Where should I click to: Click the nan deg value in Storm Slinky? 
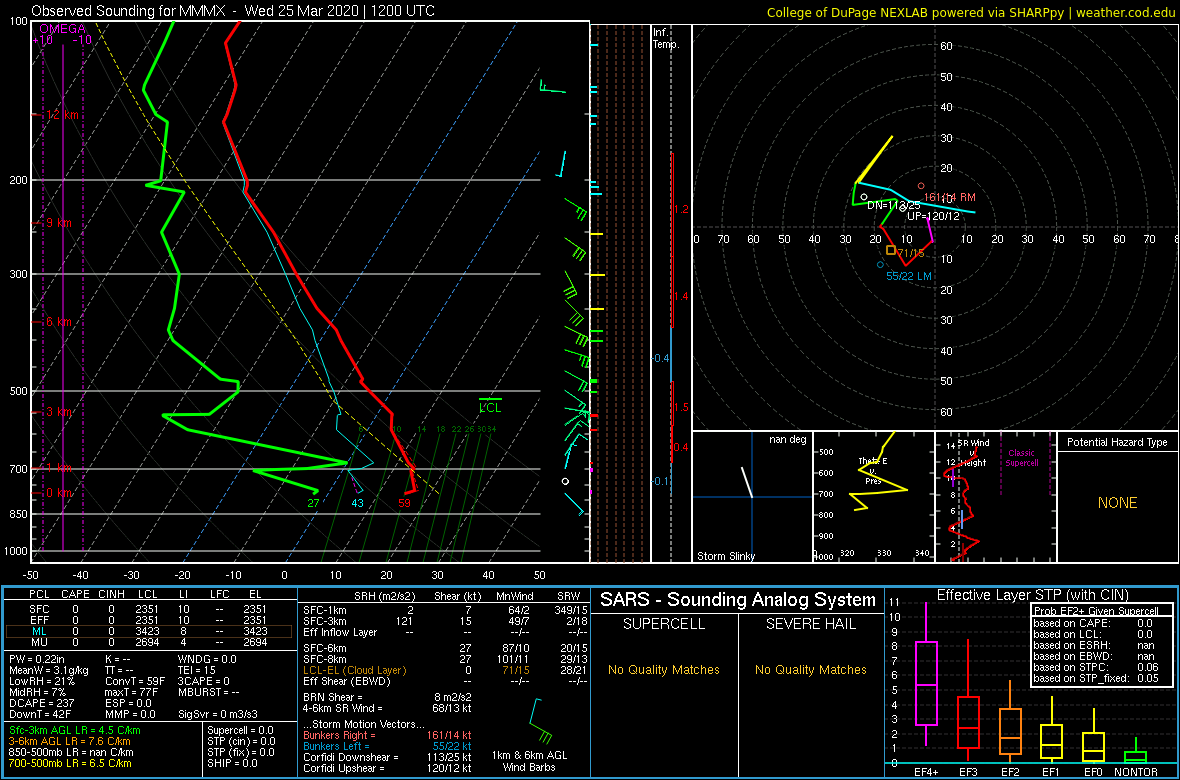coord(788,439)
